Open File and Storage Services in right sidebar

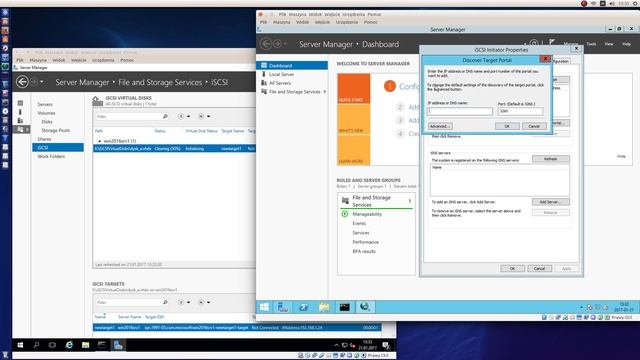[294, 92]
